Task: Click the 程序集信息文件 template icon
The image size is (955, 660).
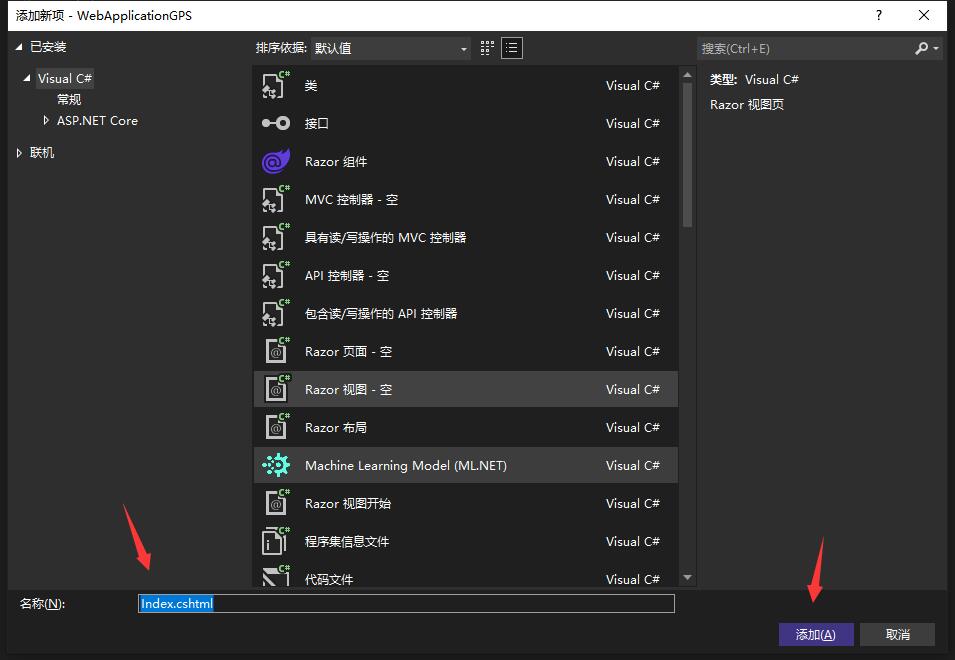Action: [x=275, y=541]
